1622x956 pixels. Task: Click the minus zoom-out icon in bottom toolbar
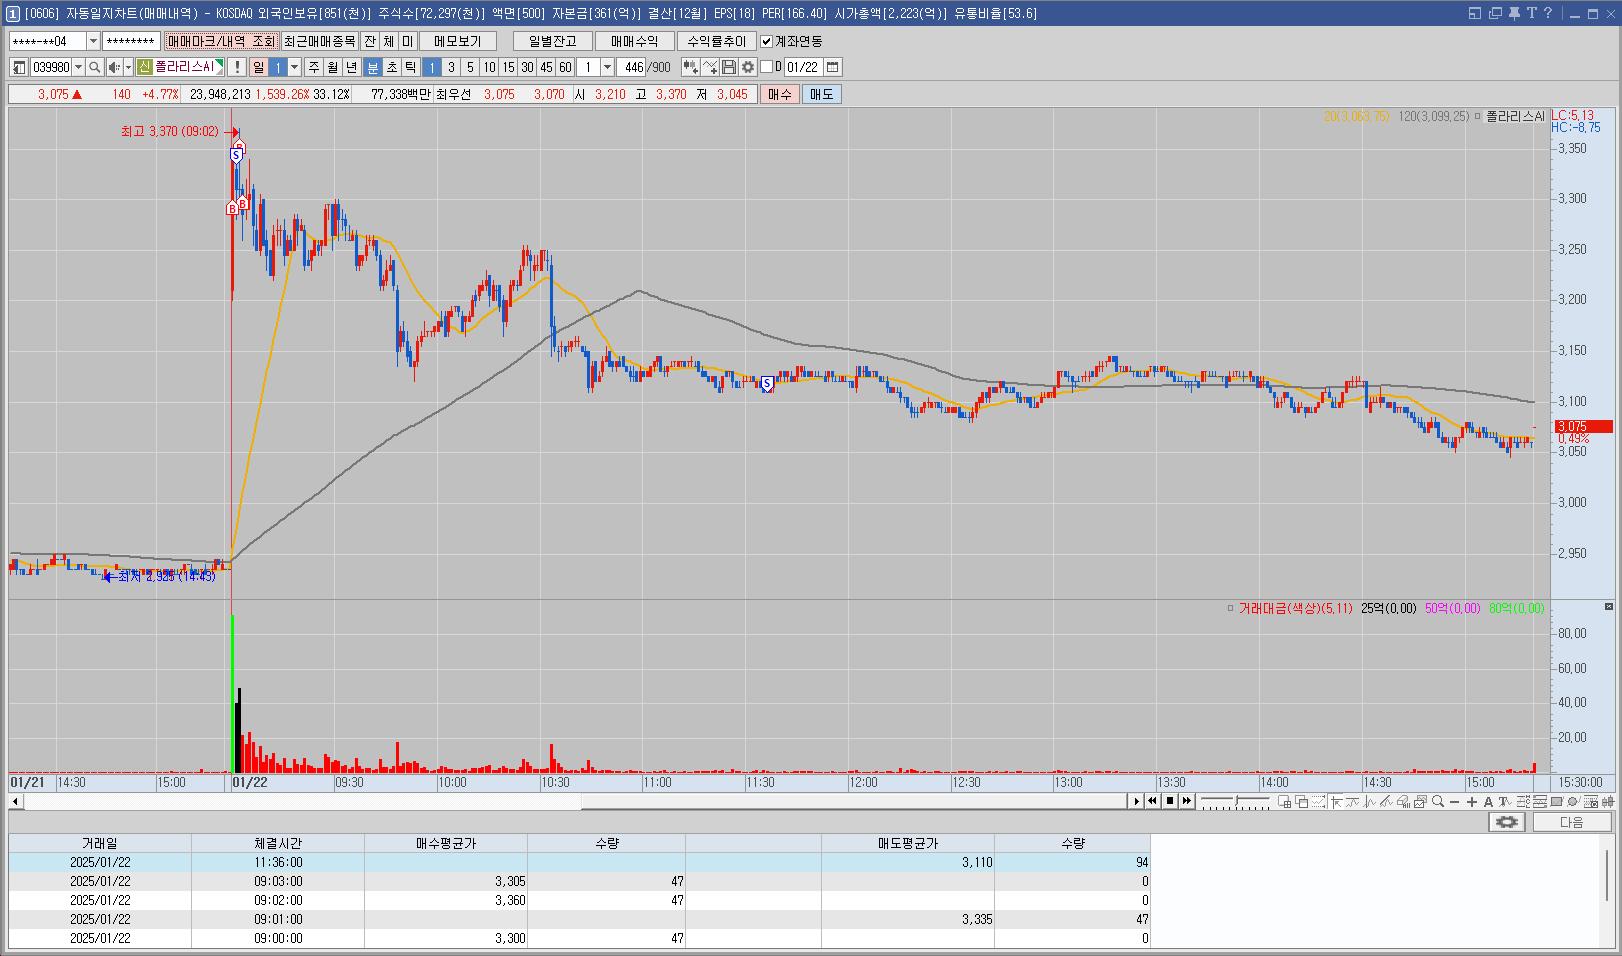pyautogui.click(x=1454, y=801)
